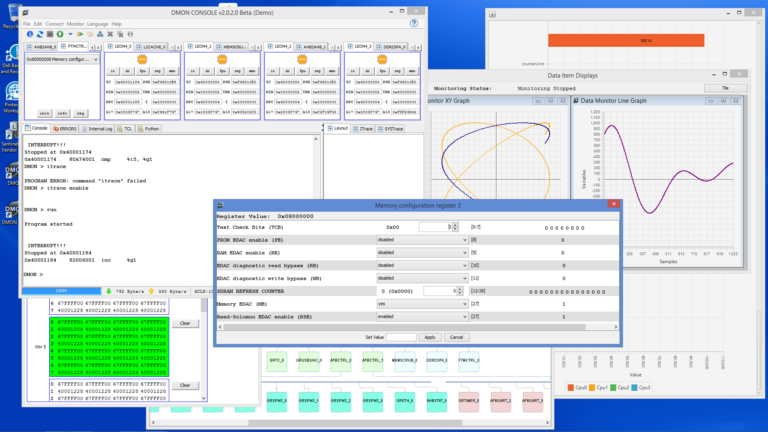This screenshot has height=432, width=768.
Task: Click the gray stop square in the toolbar
Action: coord(49,34)
